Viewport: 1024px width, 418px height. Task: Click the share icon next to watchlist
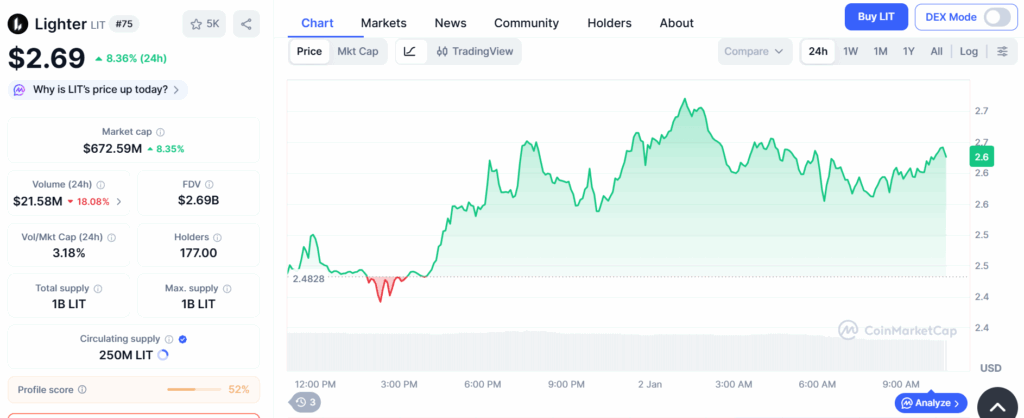click(246, 24)
